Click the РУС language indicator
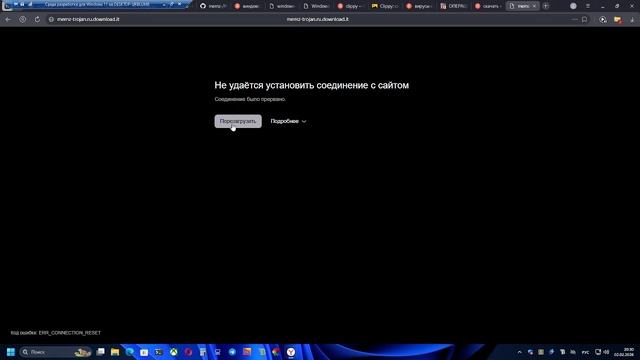Image resolution: width=640 pixels, height=360 pixels. pyautogui.click(x=585, y=352)
